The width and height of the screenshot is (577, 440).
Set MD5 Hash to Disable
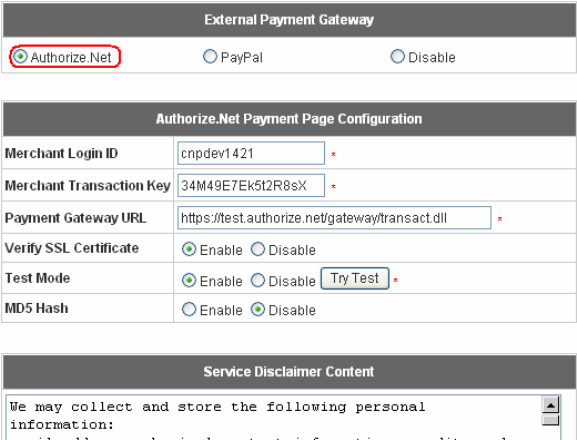tap(258, 309)
